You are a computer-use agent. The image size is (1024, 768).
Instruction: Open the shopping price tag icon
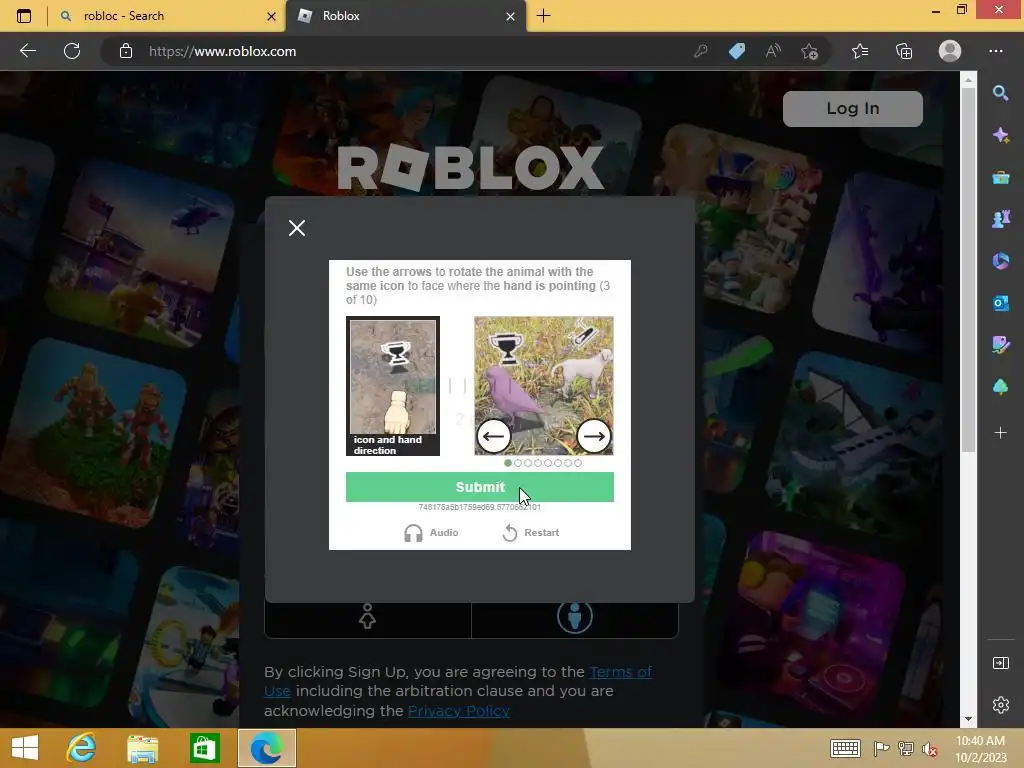[737, 51]
